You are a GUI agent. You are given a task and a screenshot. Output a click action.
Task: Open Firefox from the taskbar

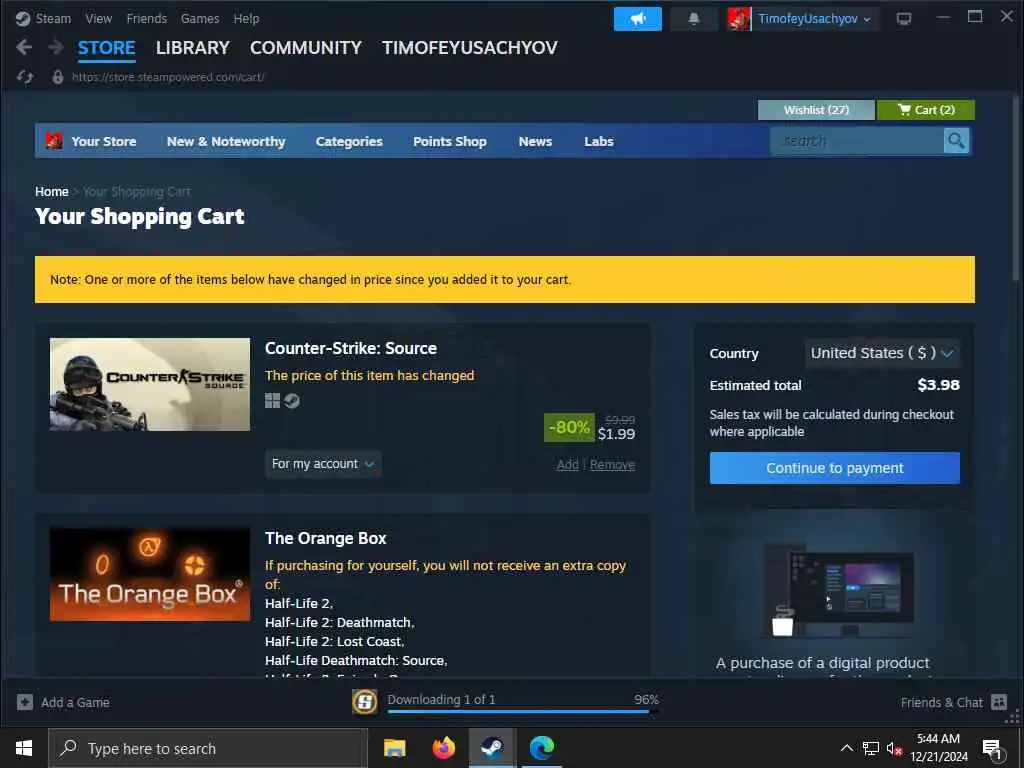click(x=443, y=748)
